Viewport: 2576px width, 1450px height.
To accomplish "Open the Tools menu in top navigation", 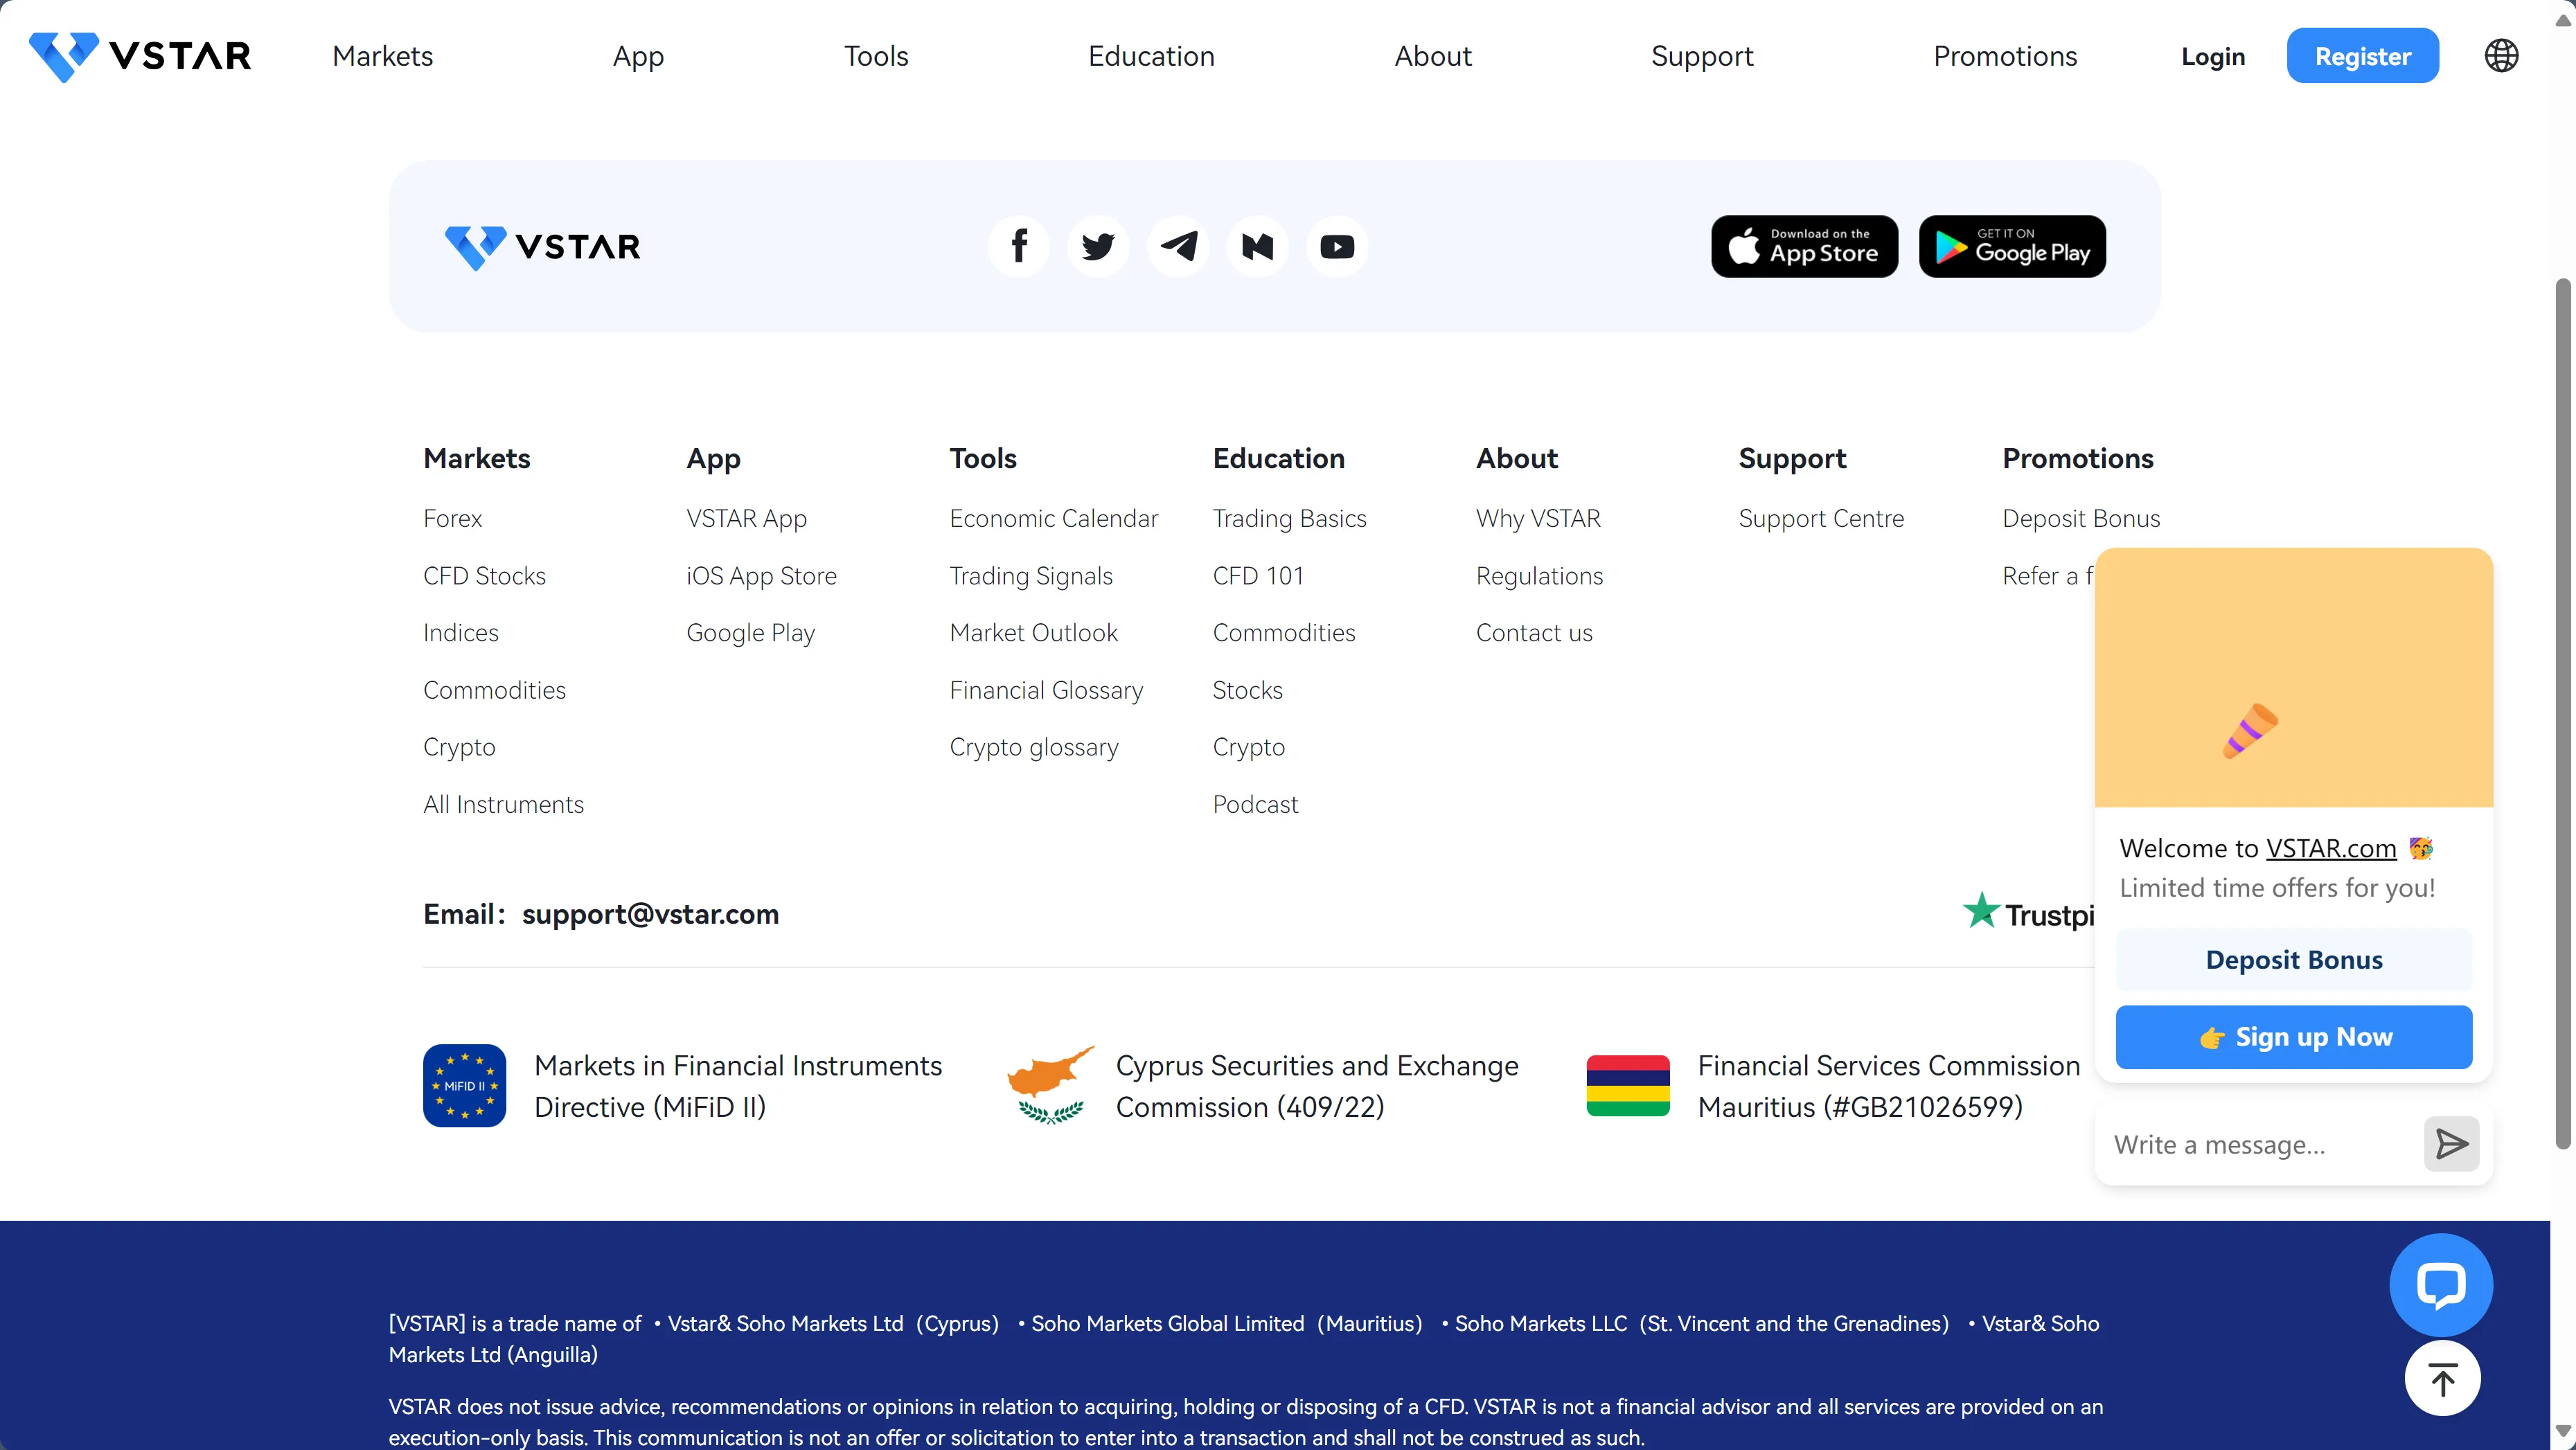I will pos(876,56).
